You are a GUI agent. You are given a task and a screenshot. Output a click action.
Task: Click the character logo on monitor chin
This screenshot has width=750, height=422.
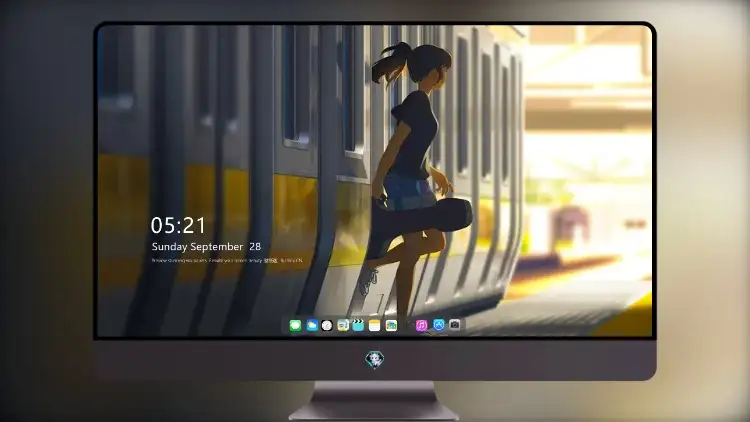pyautogui.click(x=375, y=359)
